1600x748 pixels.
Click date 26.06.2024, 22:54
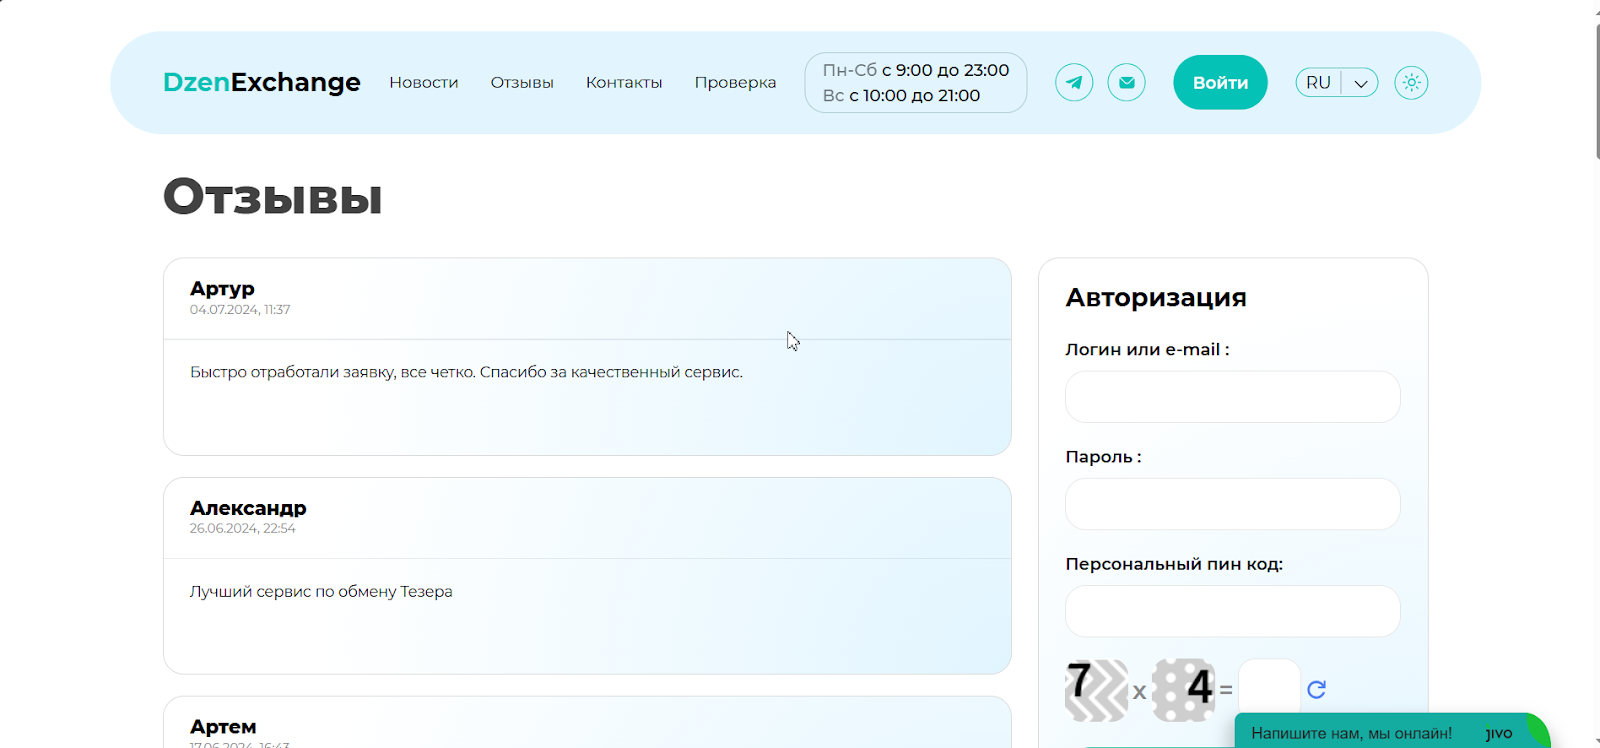[x=243, y=529]
